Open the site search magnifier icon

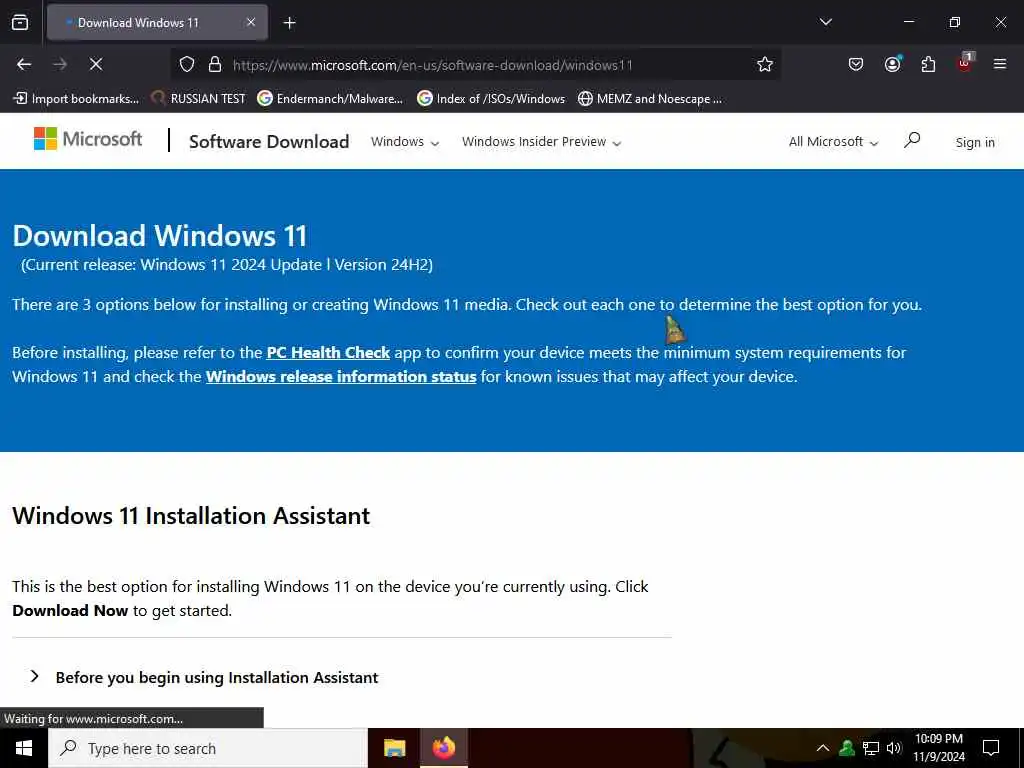click(x=912, y=140)
